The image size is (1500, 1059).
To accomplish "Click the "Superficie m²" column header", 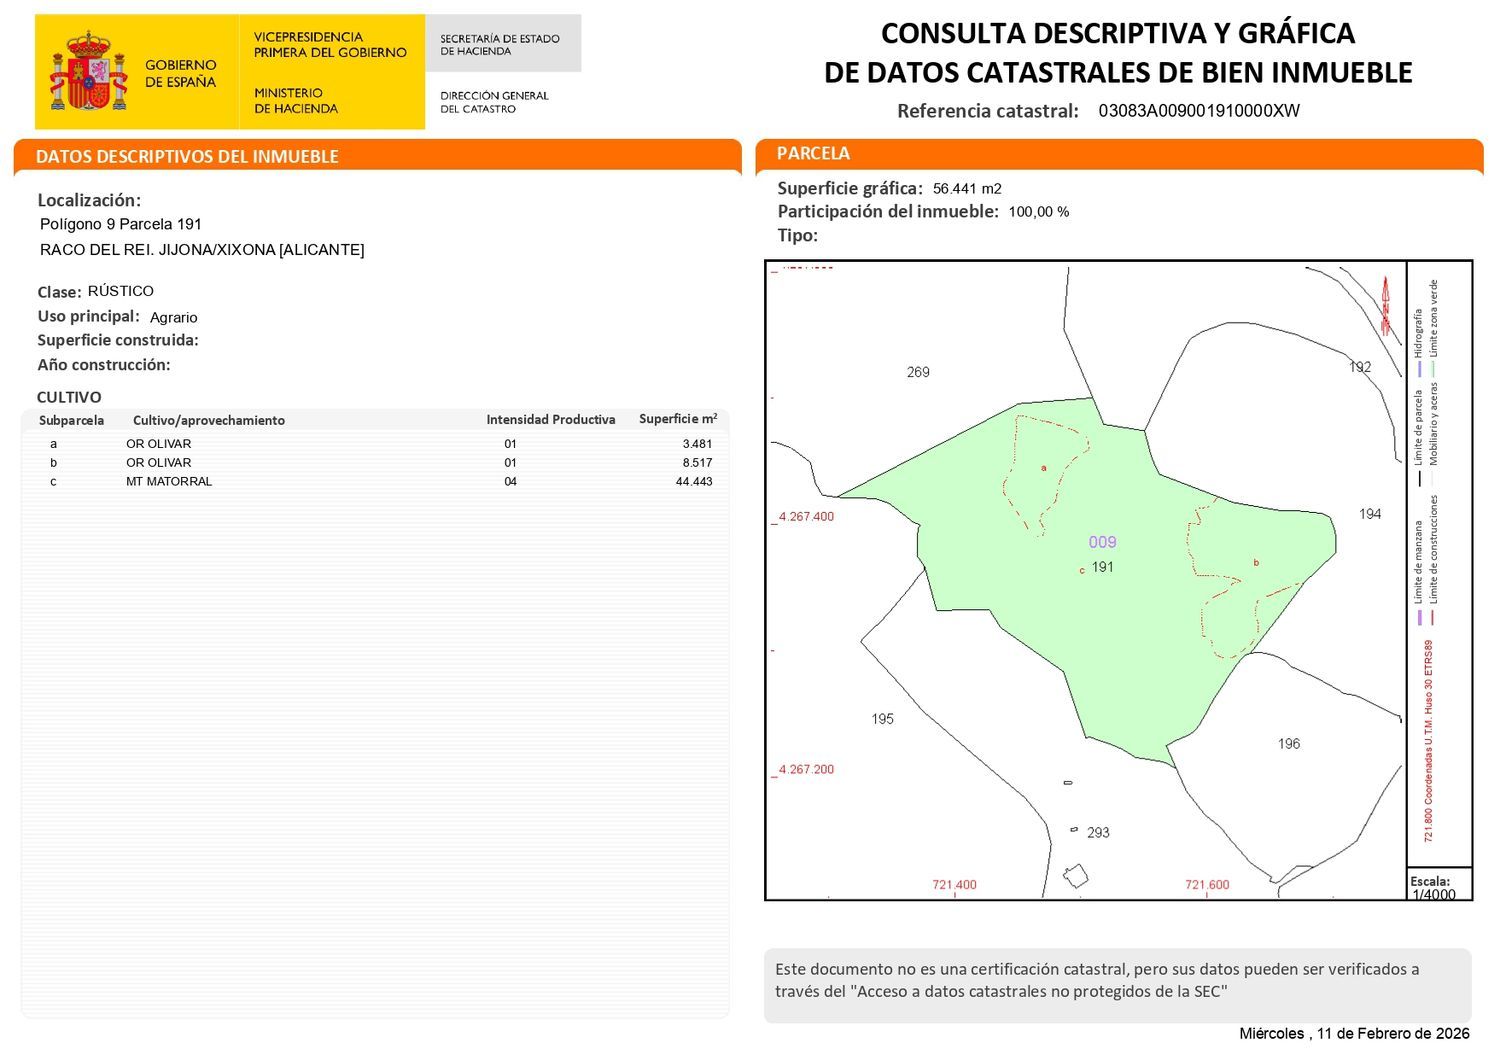I will point(678,419).
